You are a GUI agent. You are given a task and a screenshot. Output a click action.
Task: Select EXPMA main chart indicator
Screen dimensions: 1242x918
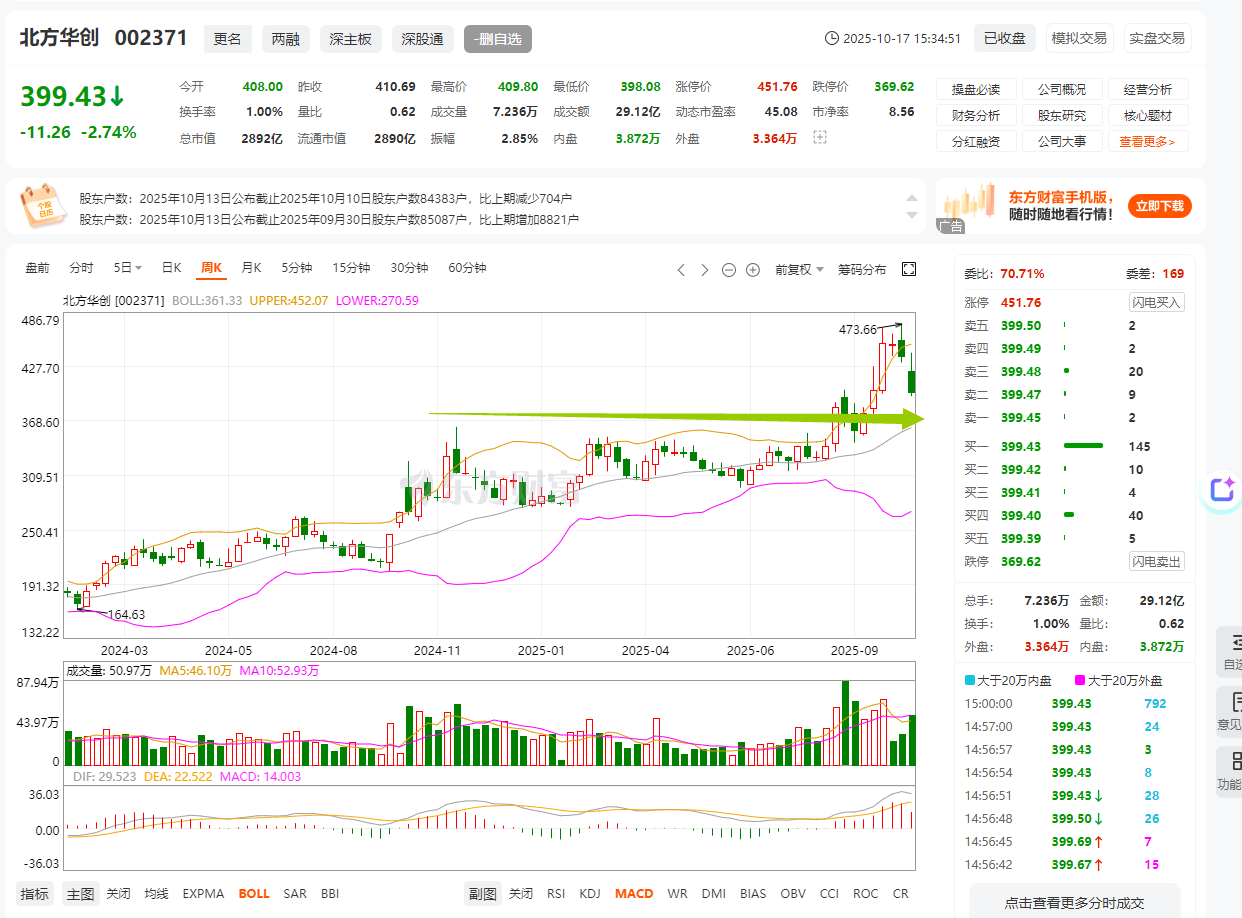[203, 893]
